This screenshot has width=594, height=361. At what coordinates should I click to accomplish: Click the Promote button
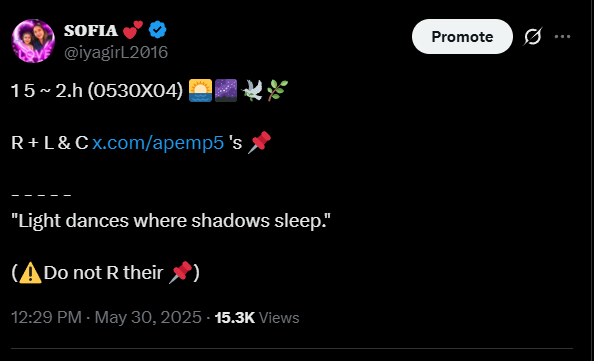pos(462,36)
